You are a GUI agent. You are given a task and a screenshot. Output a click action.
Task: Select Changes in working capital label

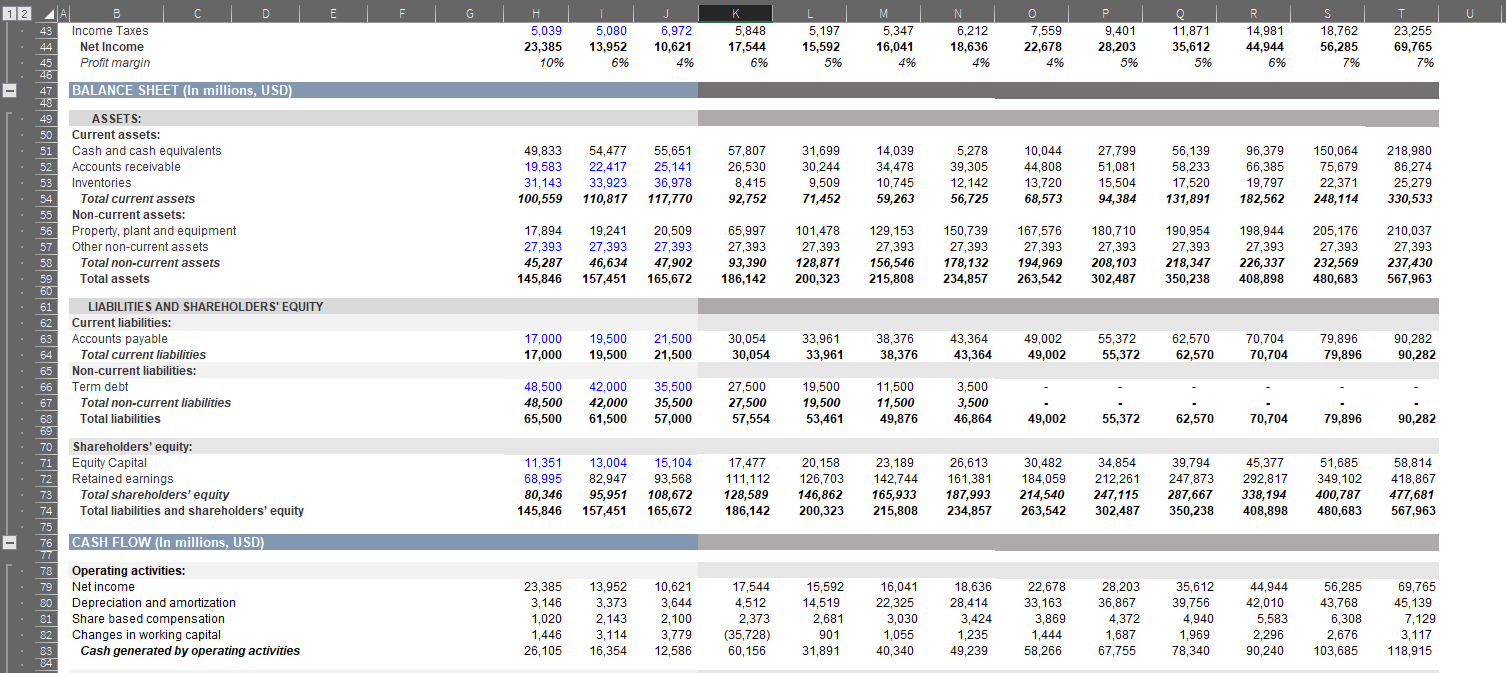146,635
